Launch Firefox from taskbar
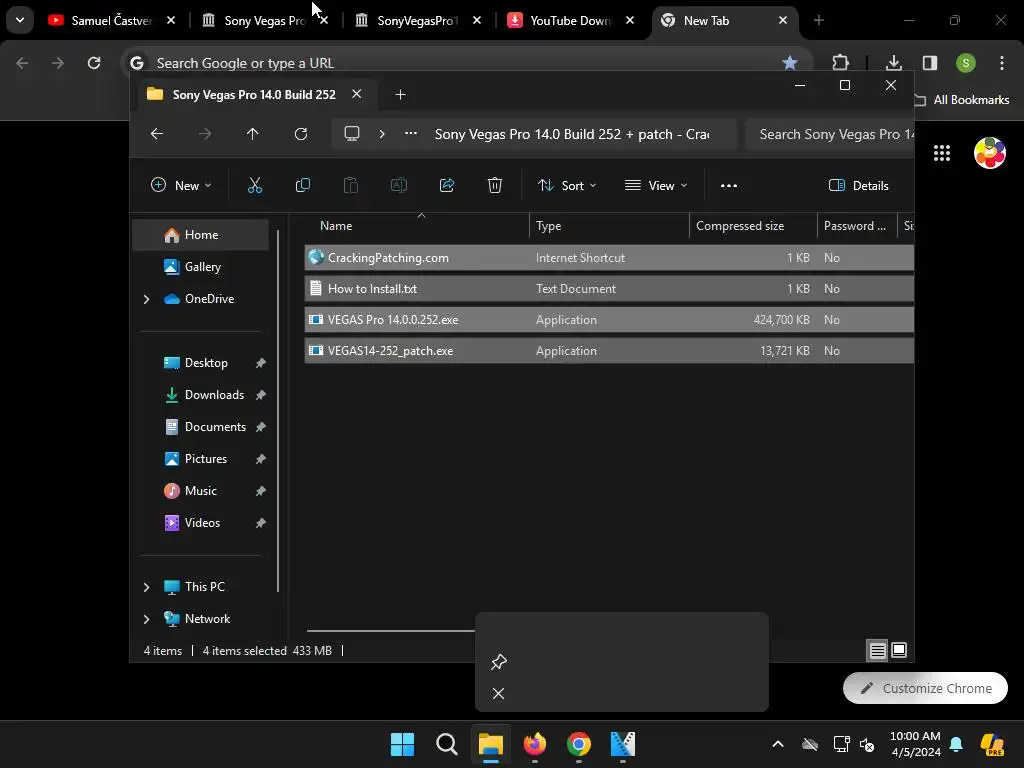The height and width of the screenshot is (768, 1024). pyautogui.click(x=535, y=744)
